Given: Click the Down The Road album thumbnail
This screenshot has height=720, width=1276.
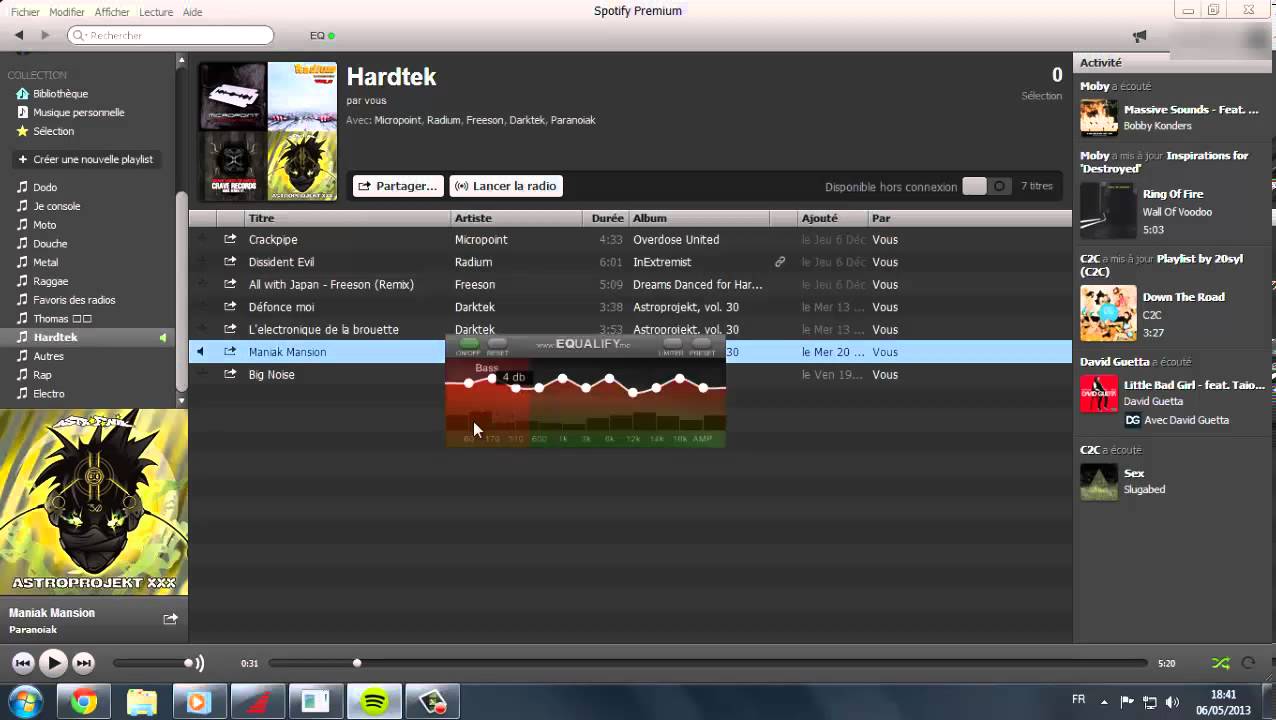Looking at the screenshot, I should 1108,314.
